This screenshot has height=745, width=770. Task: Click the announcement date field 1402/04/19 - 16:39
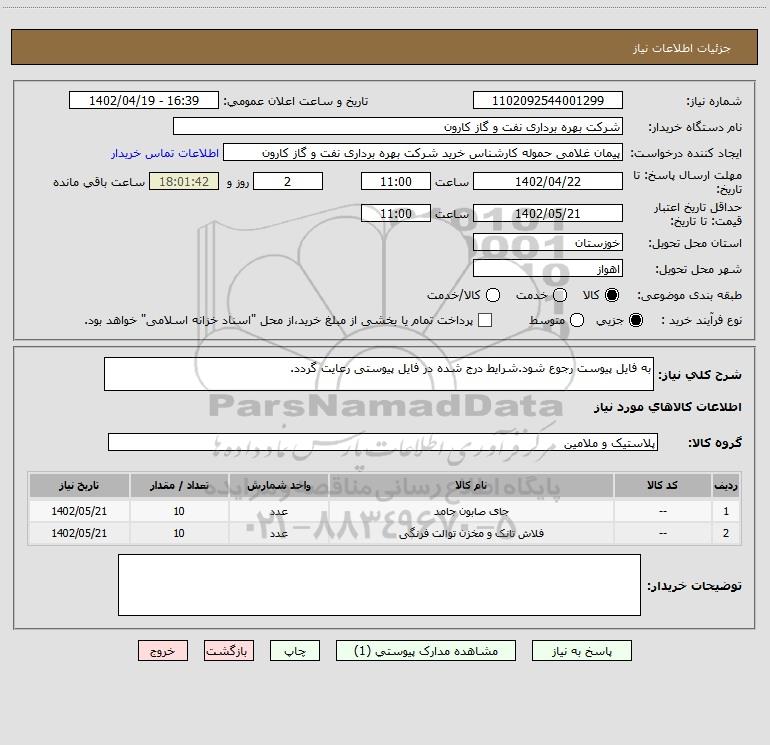tap(144, 100)
